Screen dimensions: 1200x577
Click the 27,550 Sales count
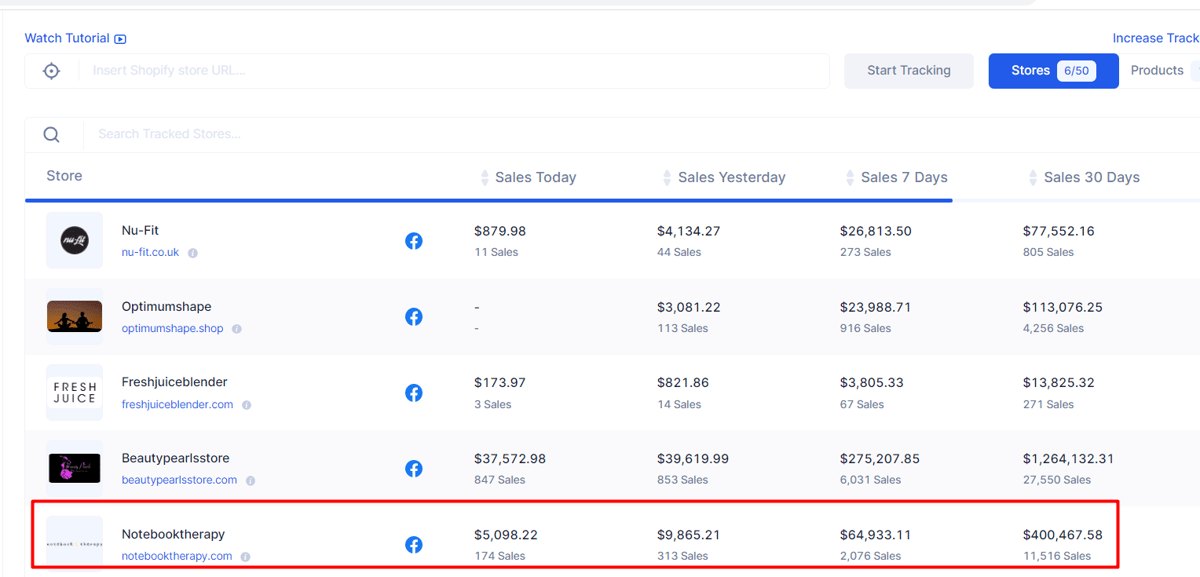1057,480
